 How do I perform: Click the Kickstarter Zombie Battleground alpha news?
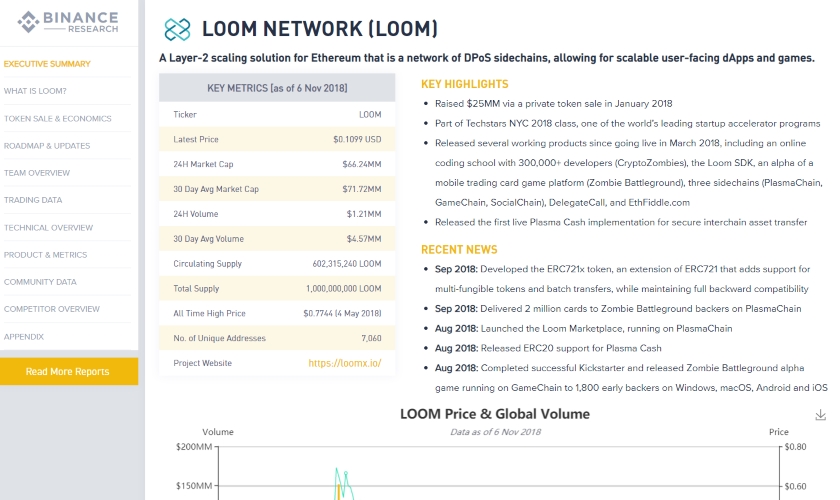click(x=631, y=378)
